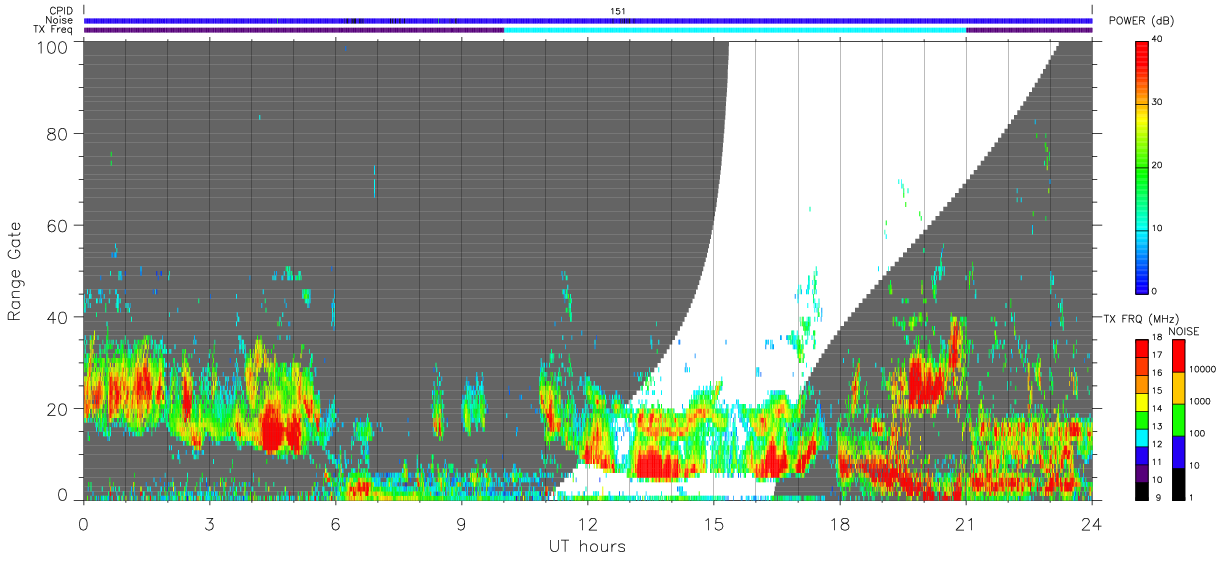Click the 100 label in NOISE legend
The image size is (1228, 567).
click(1198, 433)
